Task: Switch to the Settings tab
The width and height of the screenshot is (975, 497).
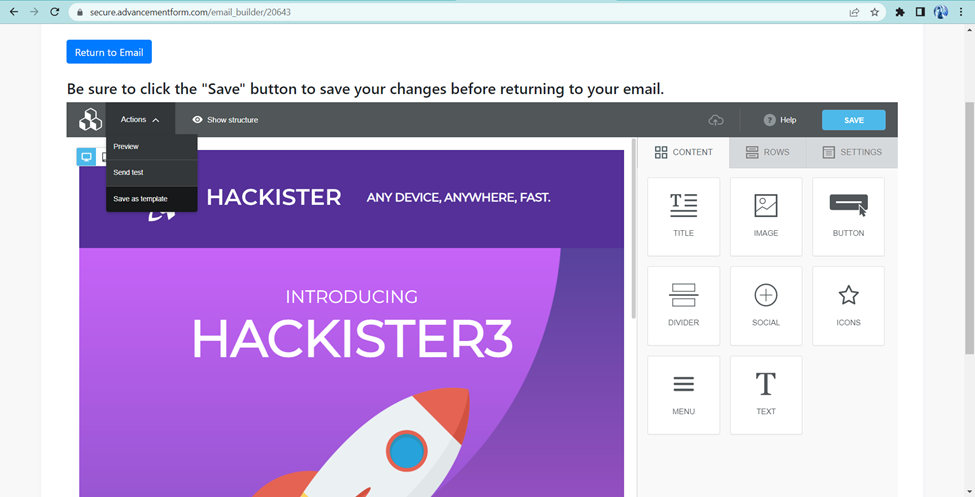Action: (x=852, y=152)
